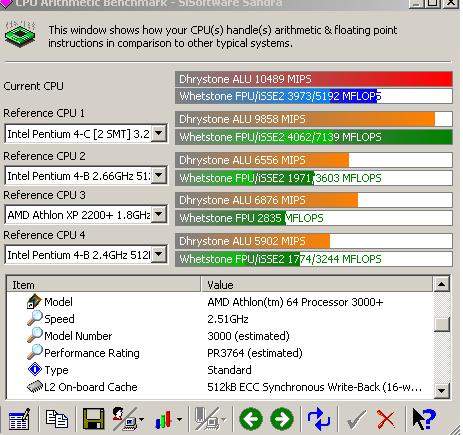The image size is (463, 435).
Task: Open the arrow beside the bar chart icon
Action: click(179, 419)
